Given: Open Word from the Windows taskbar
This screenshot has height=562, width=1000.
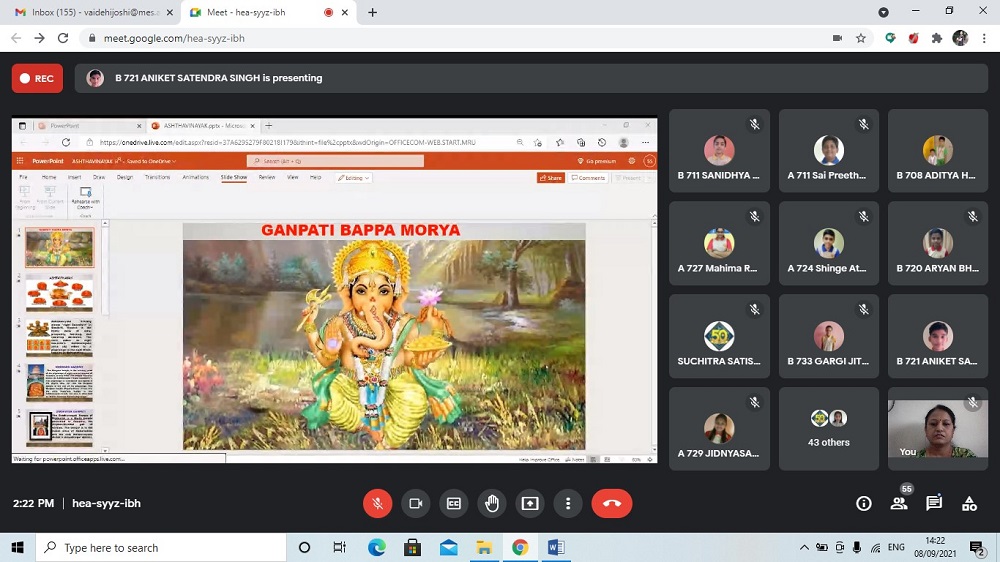Looking at the screenshot, I should [556, 547].
